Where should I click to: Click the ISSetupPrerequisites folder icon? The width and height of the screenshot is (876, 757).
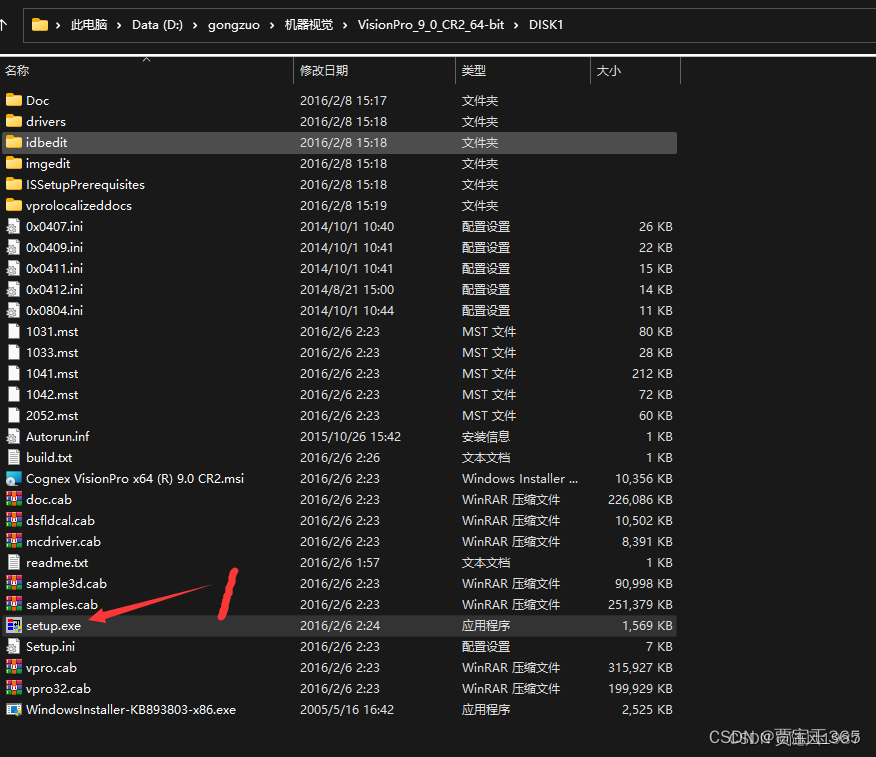(x=13, y=184)
